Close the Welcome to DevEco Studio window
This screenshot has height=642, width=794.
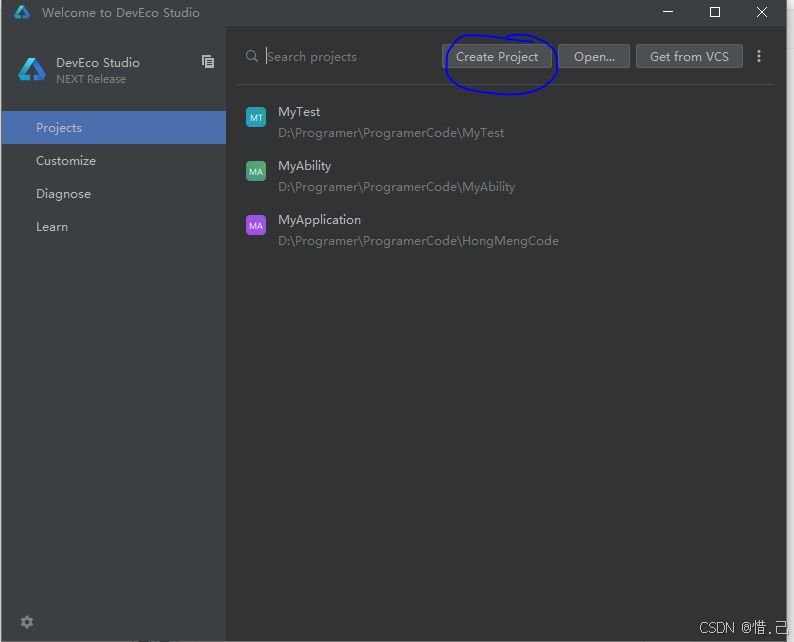(762, 12)
